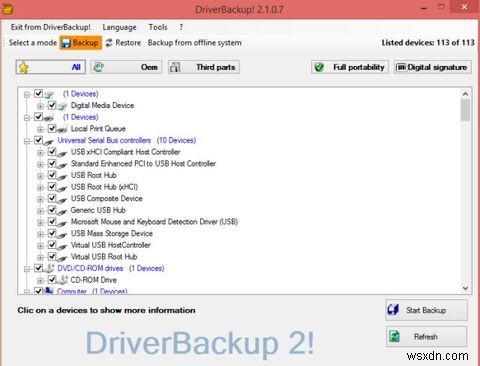The width and height of the screenshot is (480, 366).
Task: Select Microsoft Mouse and Keyboard Detection Driver (USB)
Action: point(154,222)
